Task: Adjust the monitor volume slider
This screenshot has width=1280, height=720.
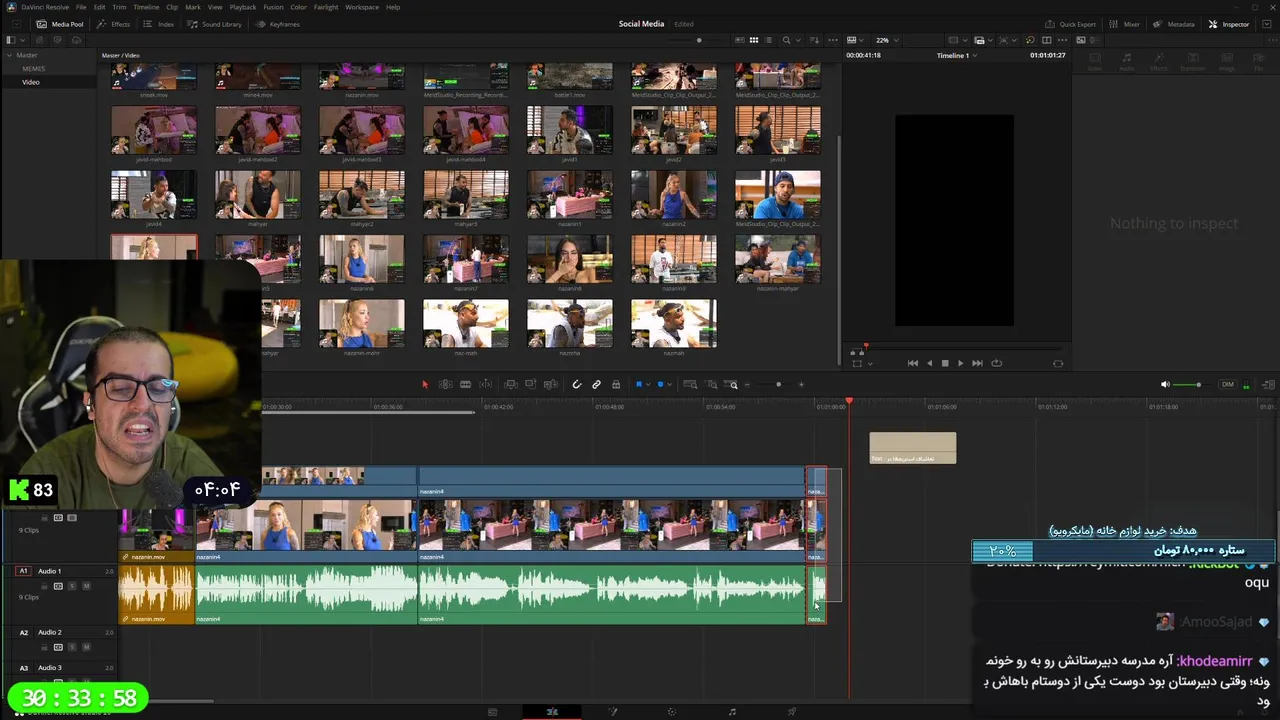Action: click(x=1198, y=384)
